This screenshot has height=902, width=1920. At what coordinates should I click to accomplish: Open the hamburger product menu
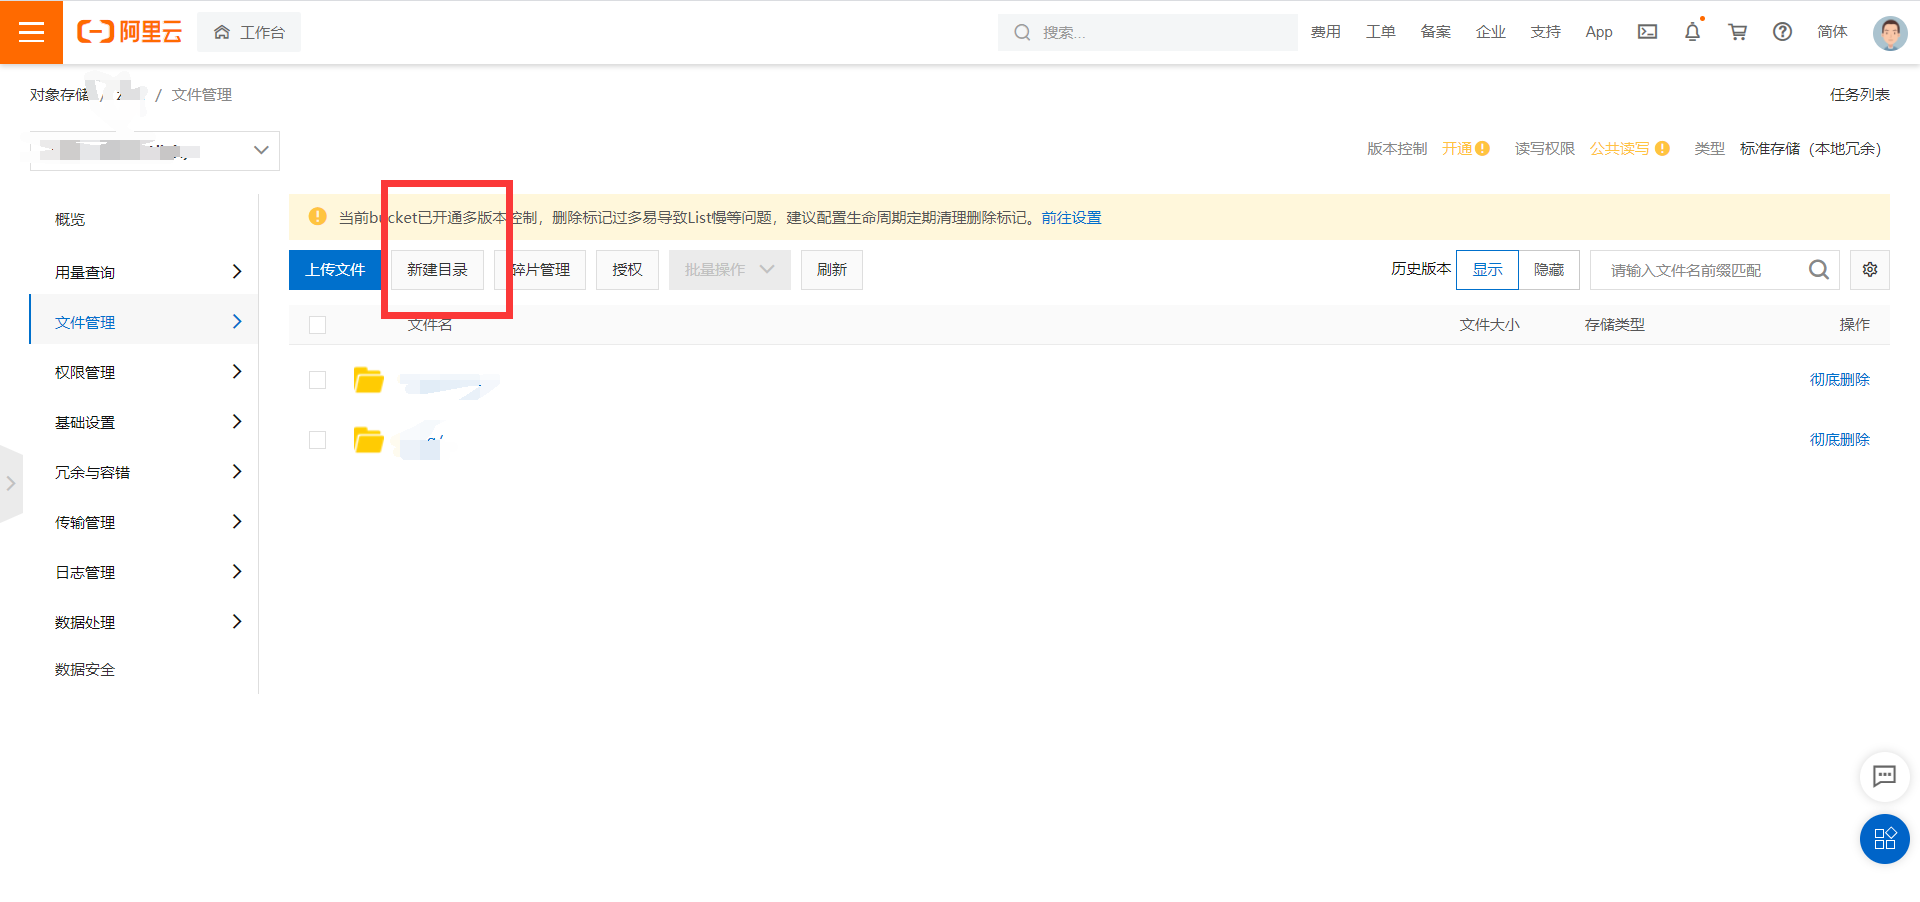click(31, 31)
